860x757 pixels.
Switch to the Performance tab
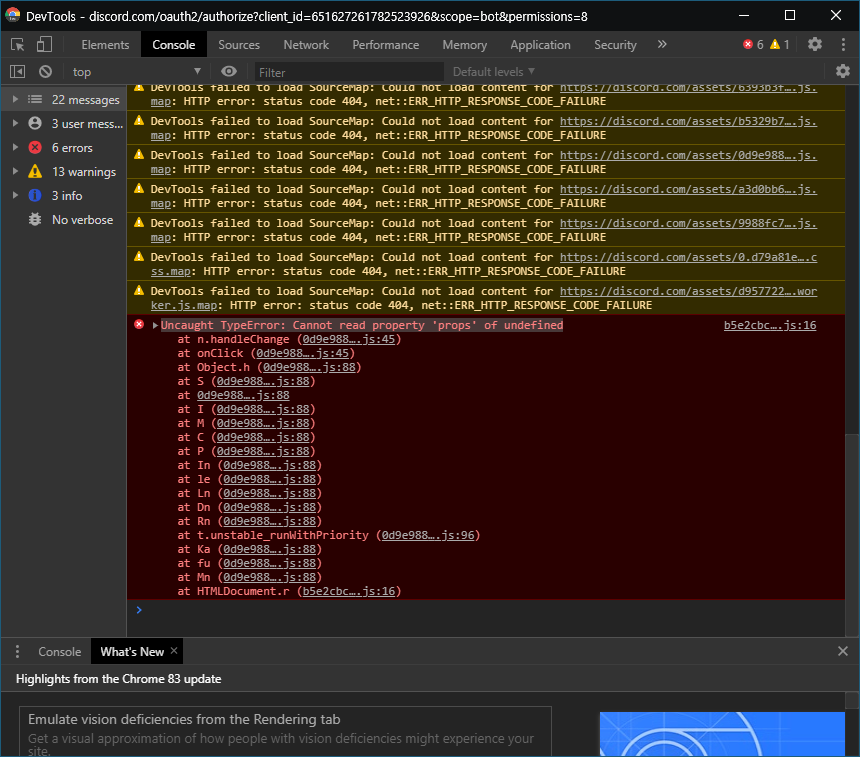pyautogui.click(x=386, y=45)
